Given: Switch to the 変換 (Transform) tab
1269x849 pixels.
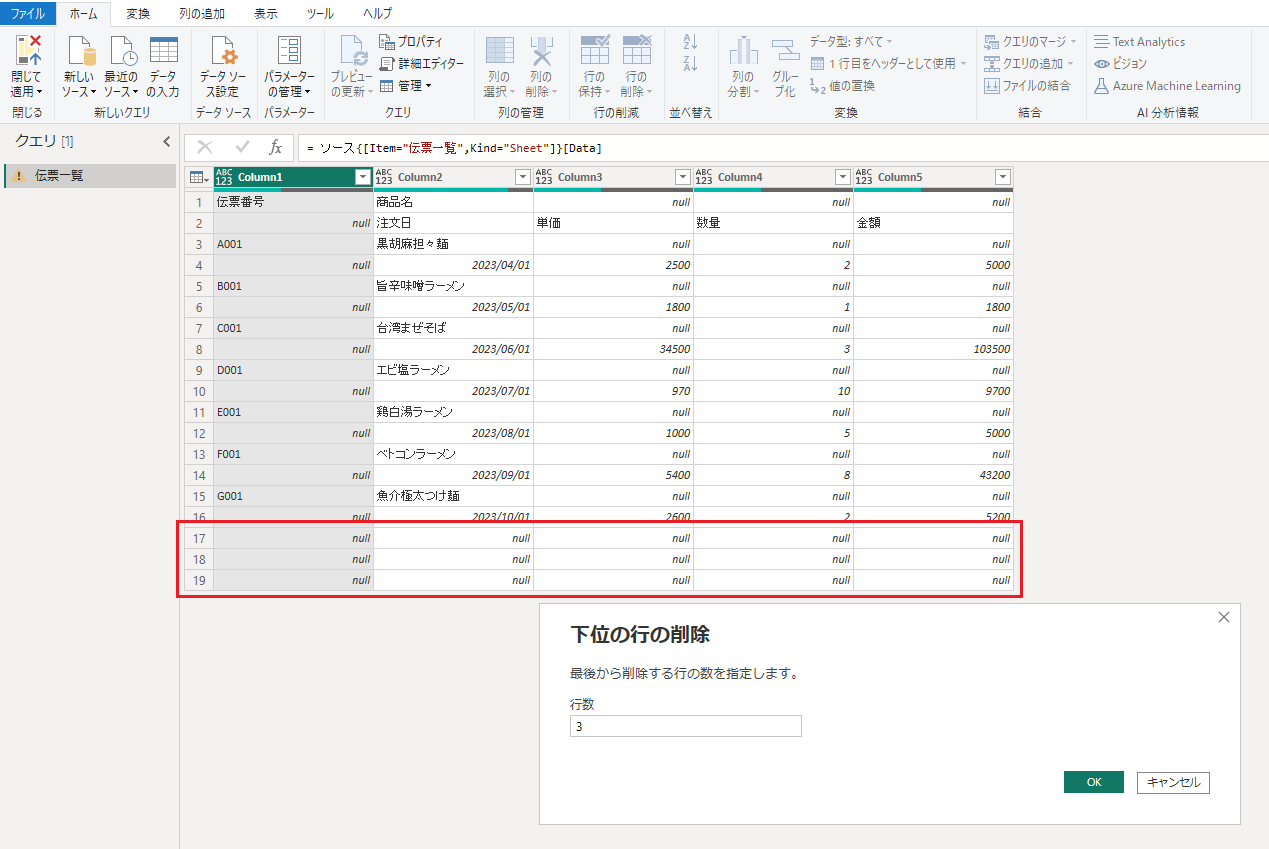Looking at the screenshot, I should [x=138, y=13].
